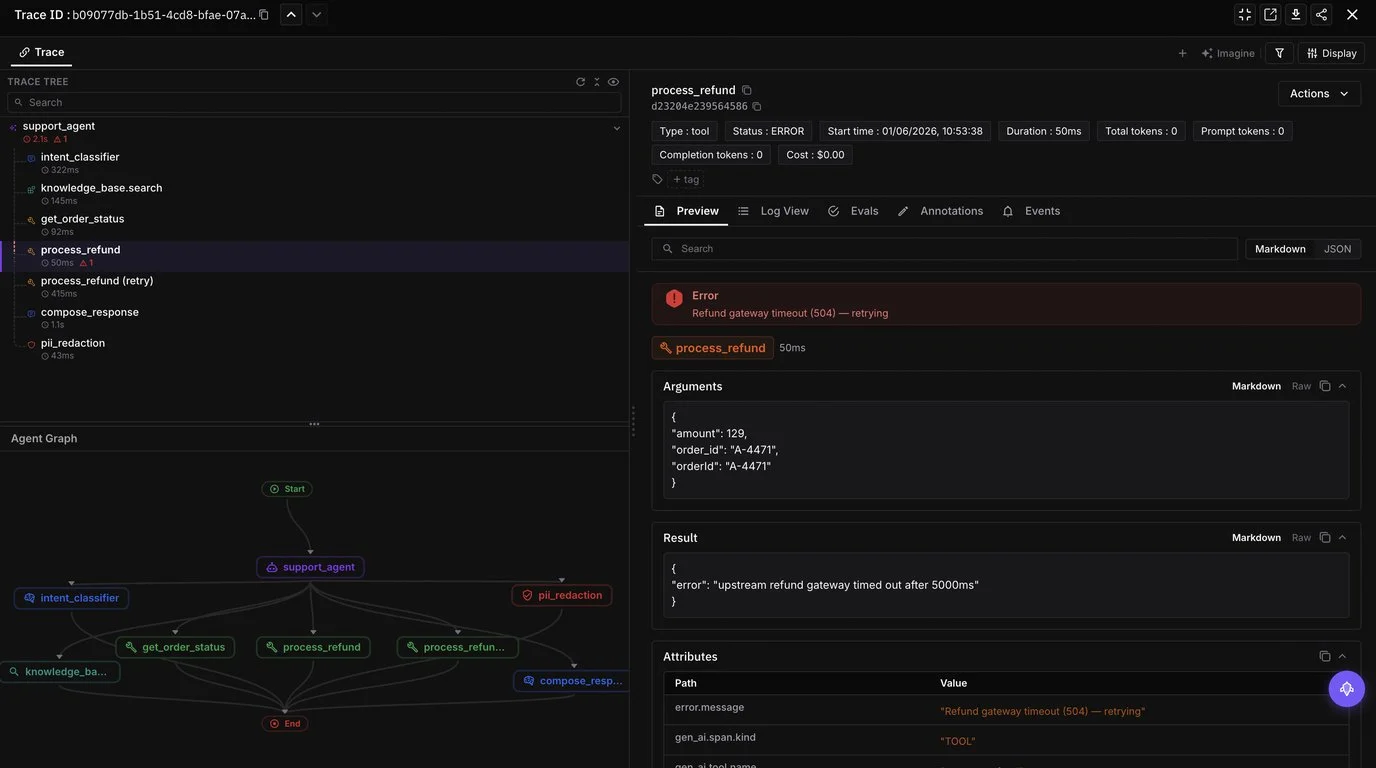Click the Status : ERROR chip
1376x768 pixels.
coord(768,131)
